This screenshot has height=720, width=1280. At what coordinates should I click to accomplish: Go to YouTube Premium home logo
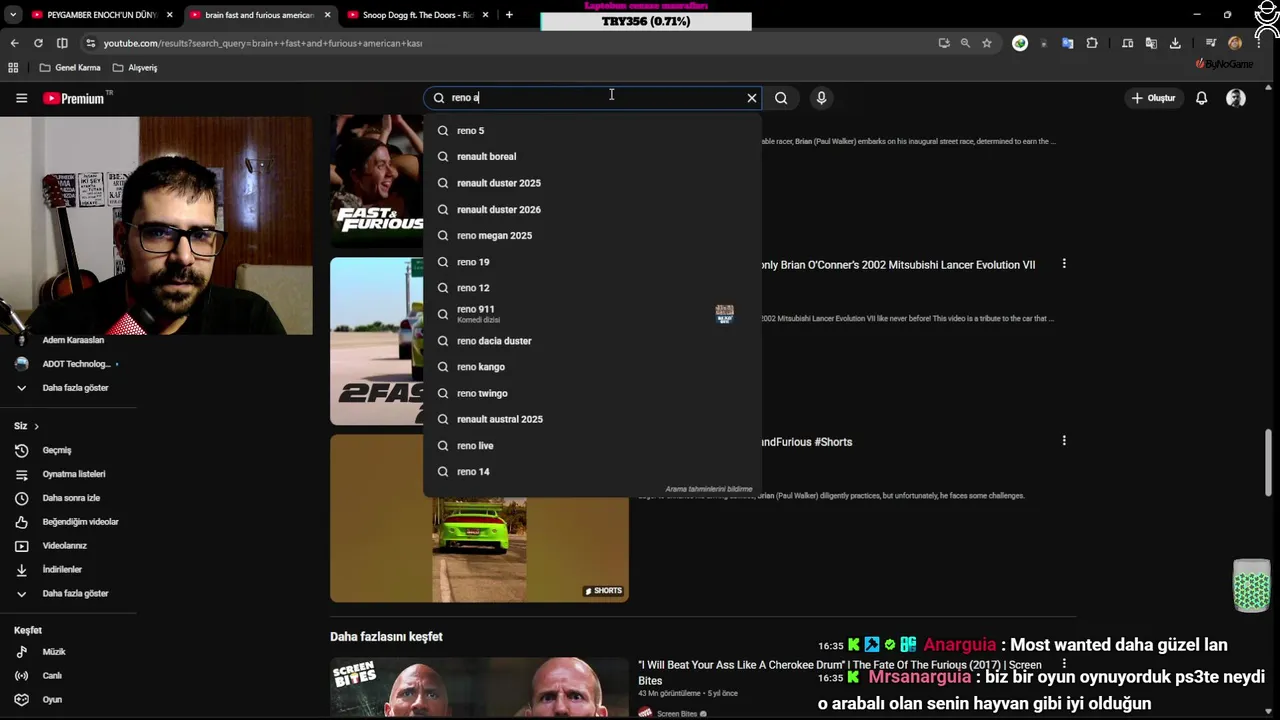pyautogui.click(x=73, y=98)
